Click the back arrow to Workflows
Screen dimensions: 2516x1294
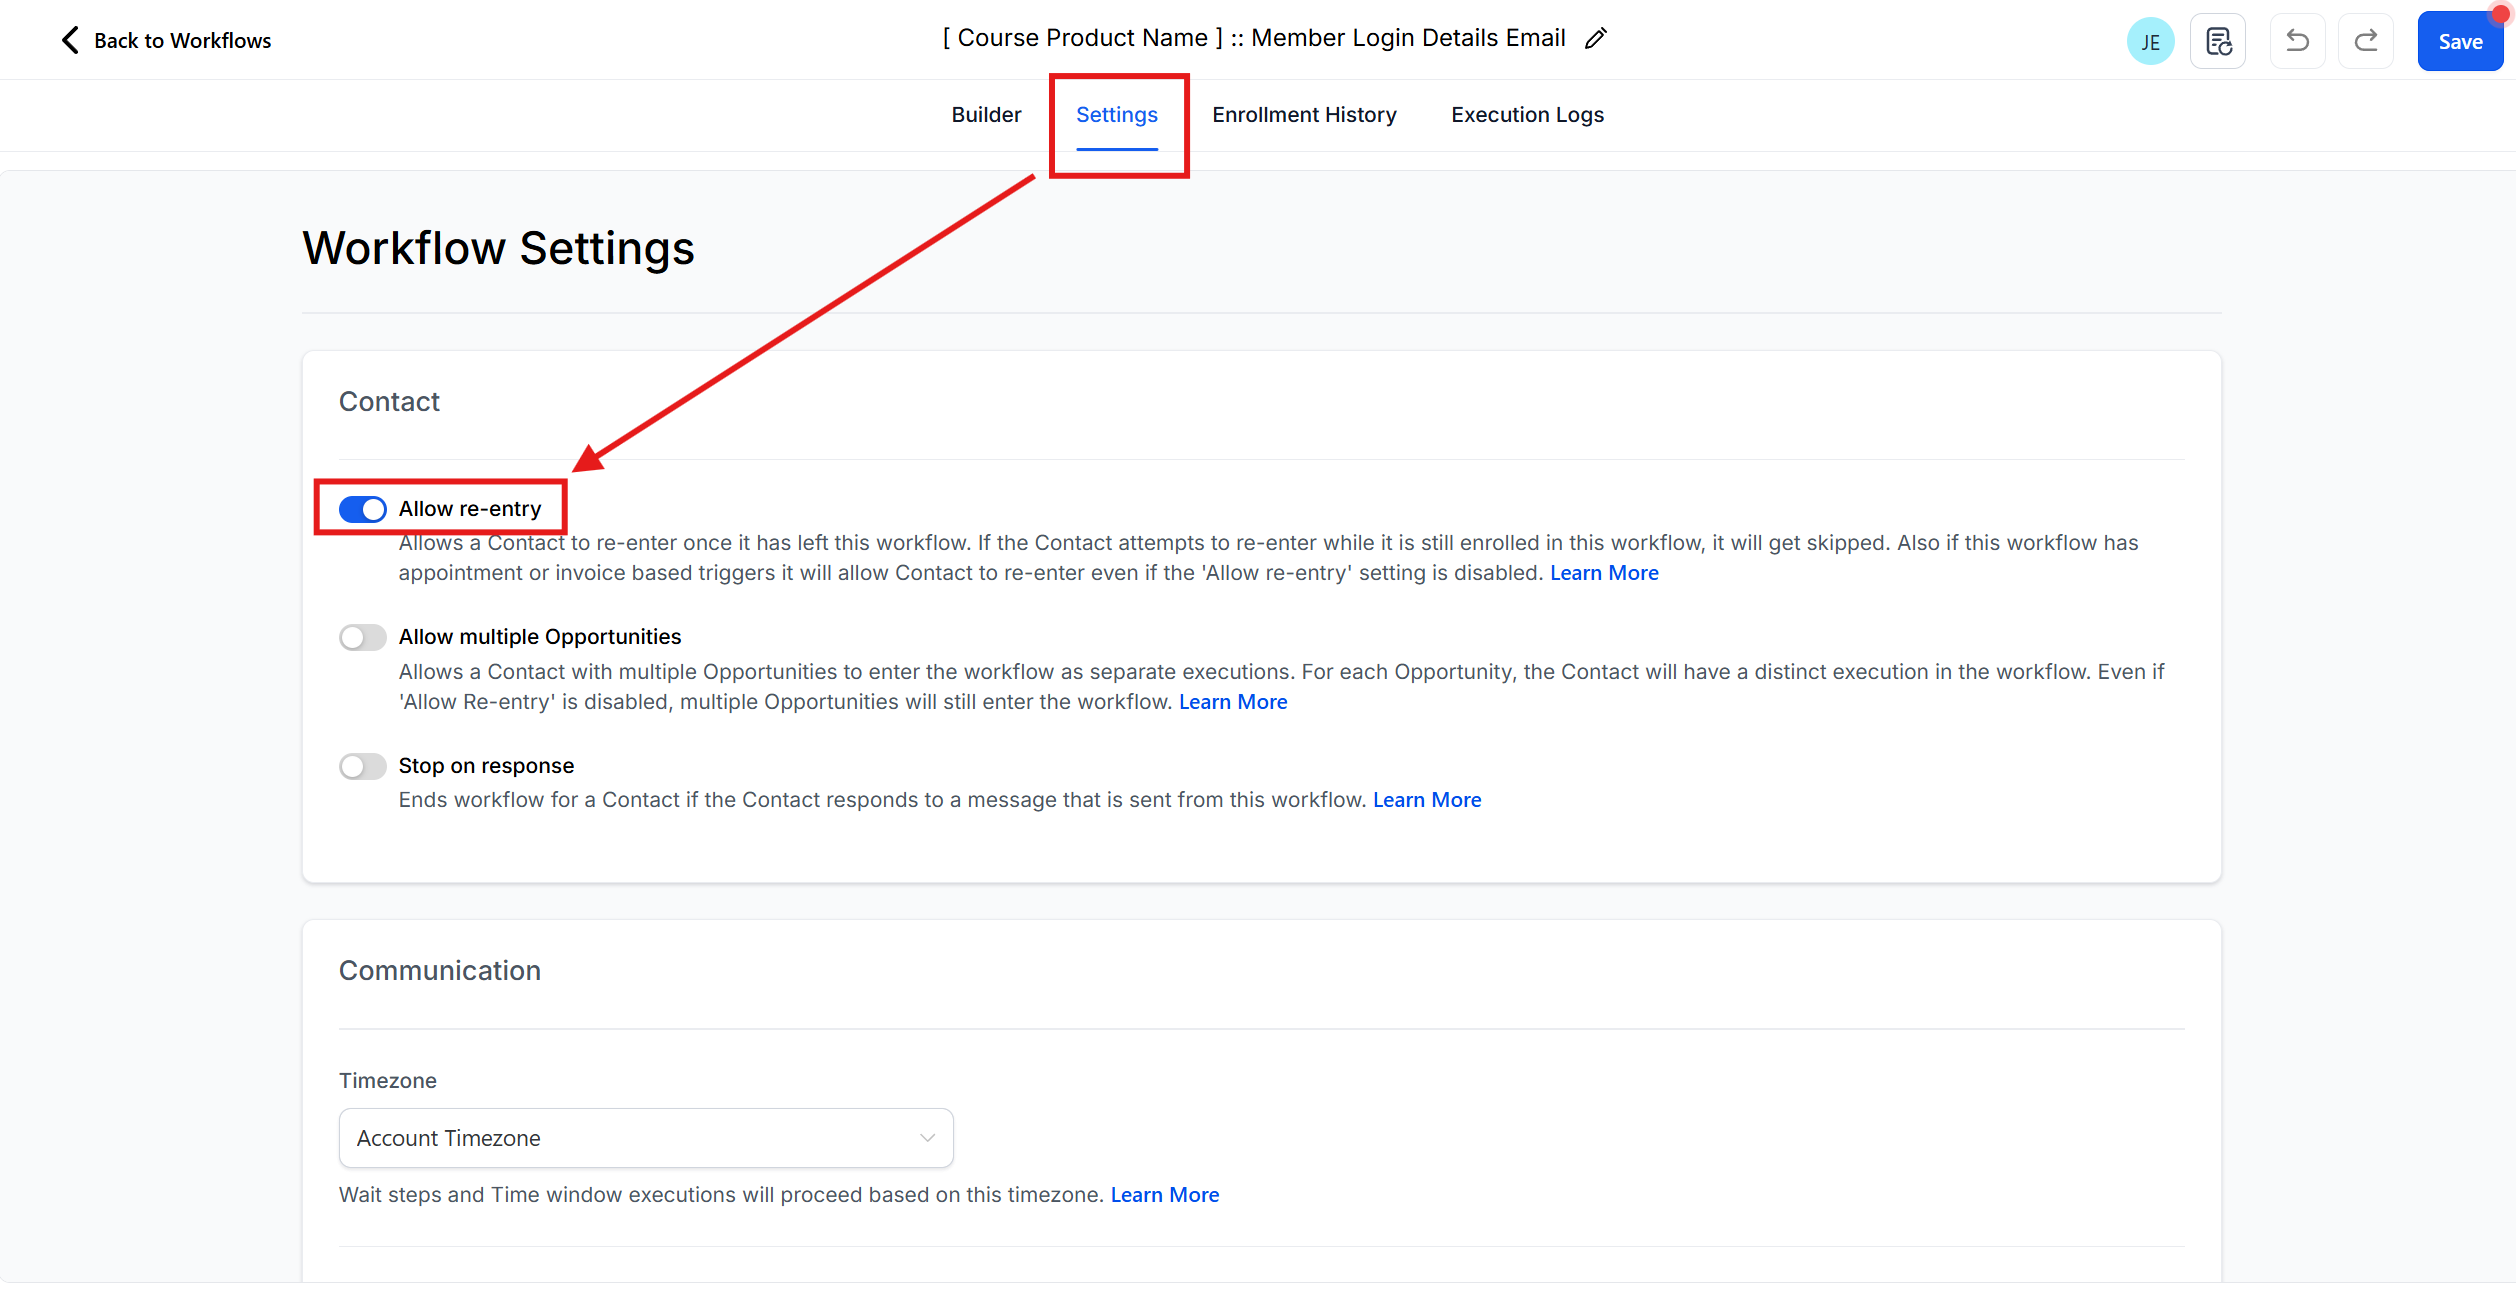point(70,40)
